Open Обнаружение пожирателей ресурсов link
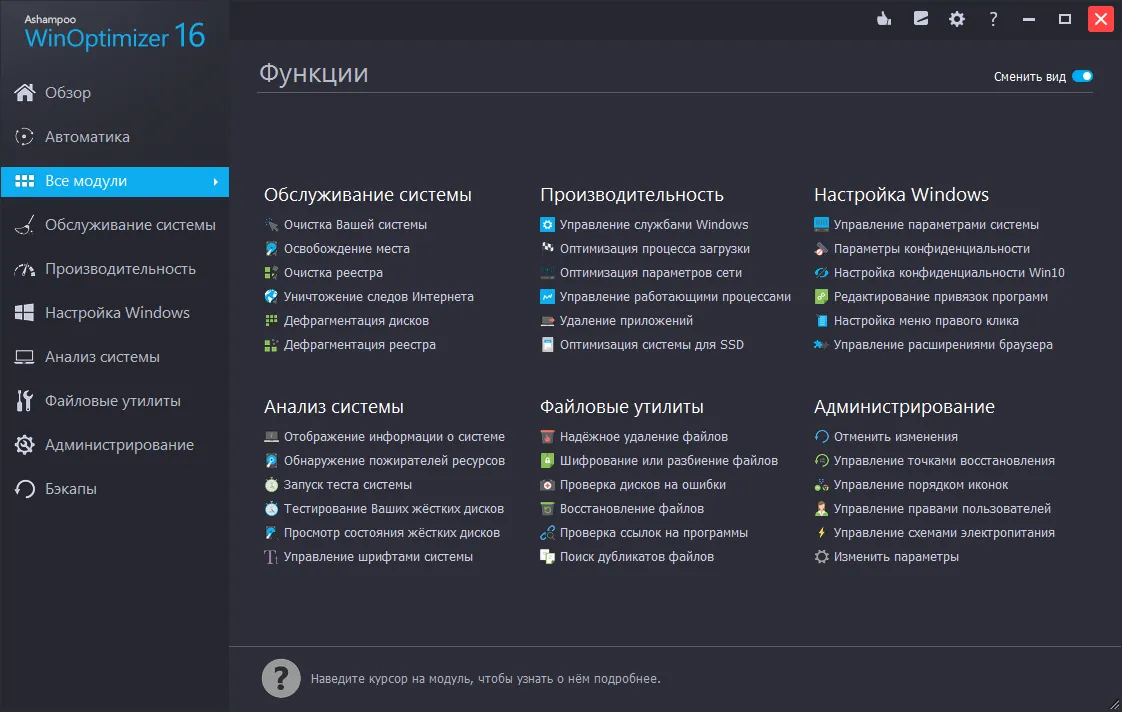This screenshot has height=712, width=1122. coord(394,461)
